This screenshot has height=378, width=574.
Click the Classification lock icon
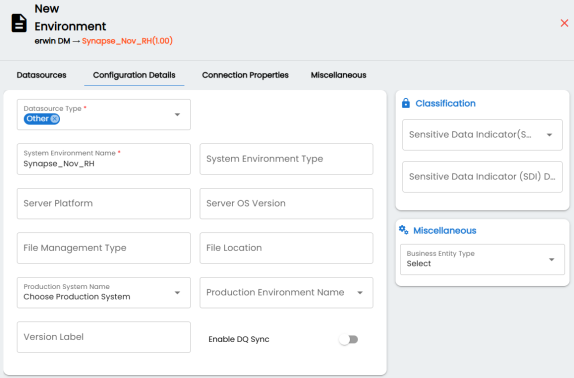406,103
